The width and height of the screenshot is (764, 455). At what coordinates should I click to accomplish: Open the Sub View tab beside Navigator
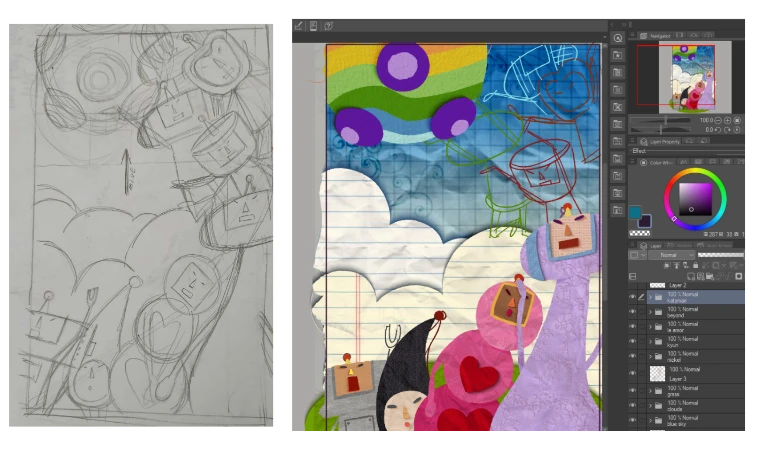click(x=680, y=36)
